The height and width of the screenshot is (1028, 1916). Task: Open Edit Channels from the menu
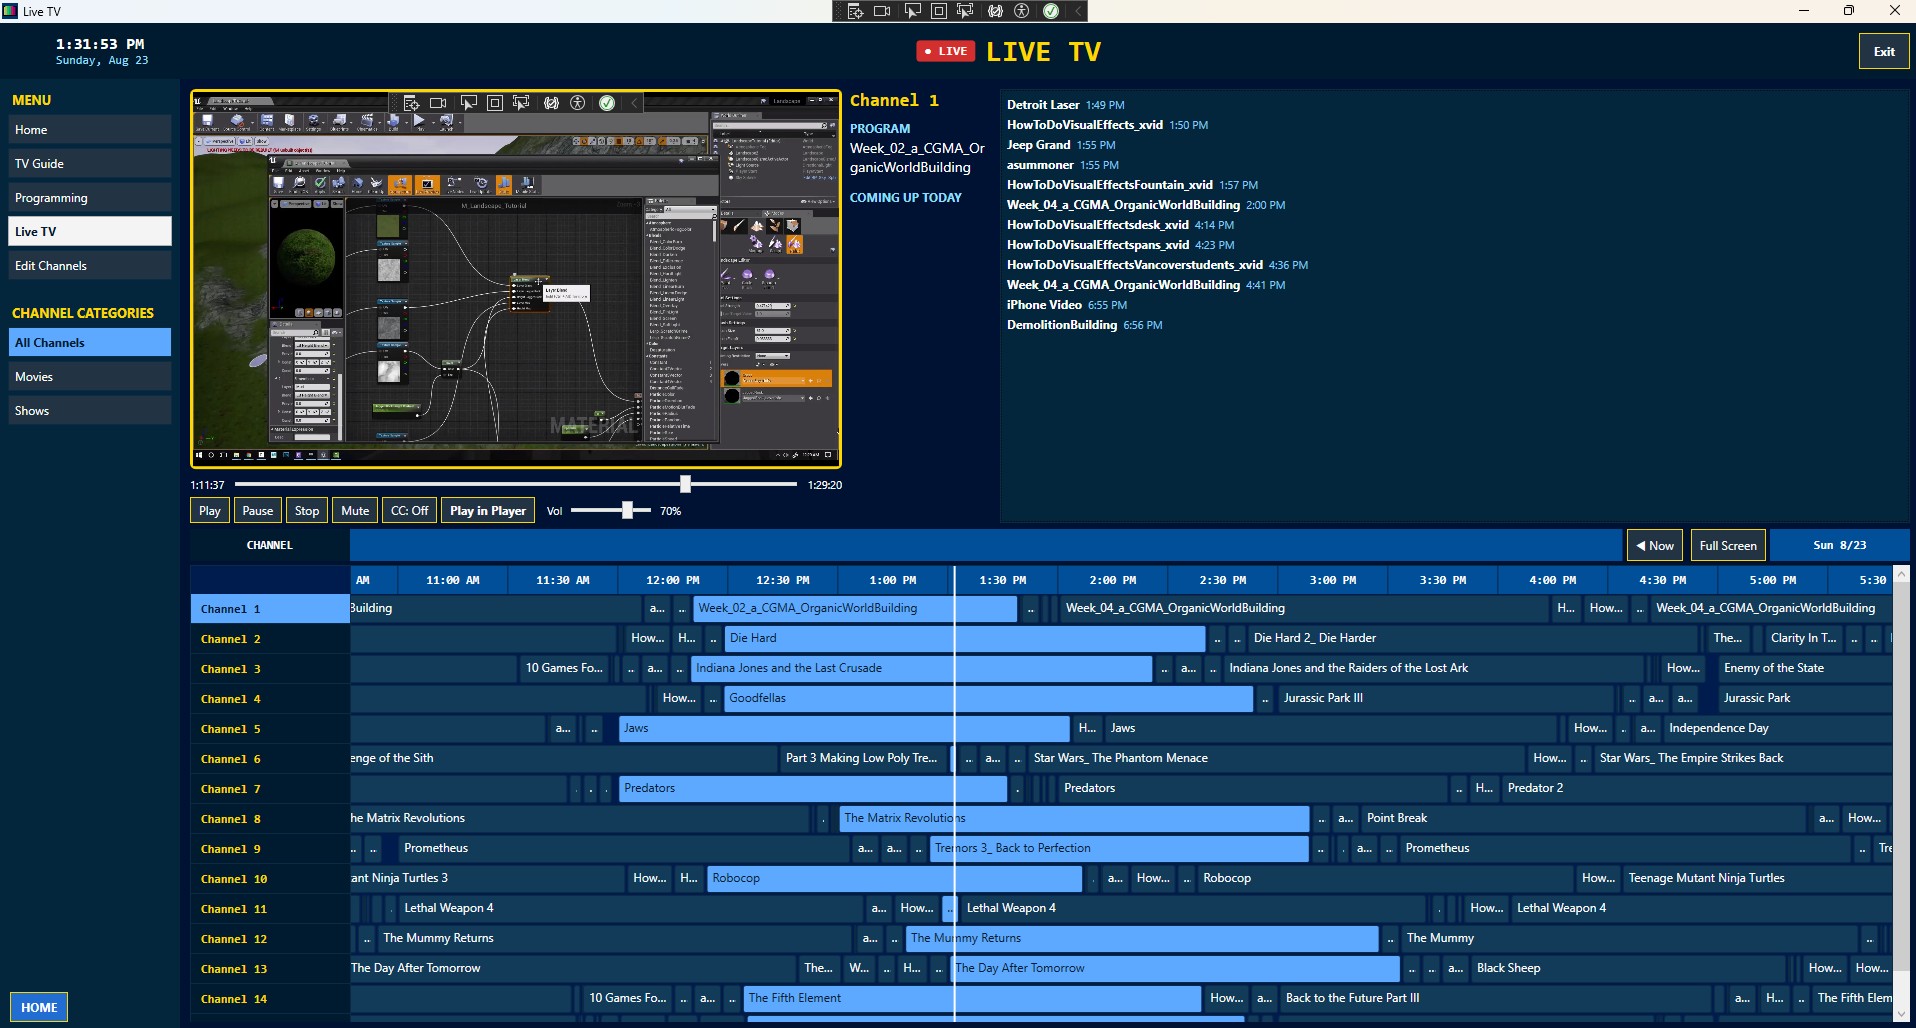pyautogui.click(x=90, y=266)
